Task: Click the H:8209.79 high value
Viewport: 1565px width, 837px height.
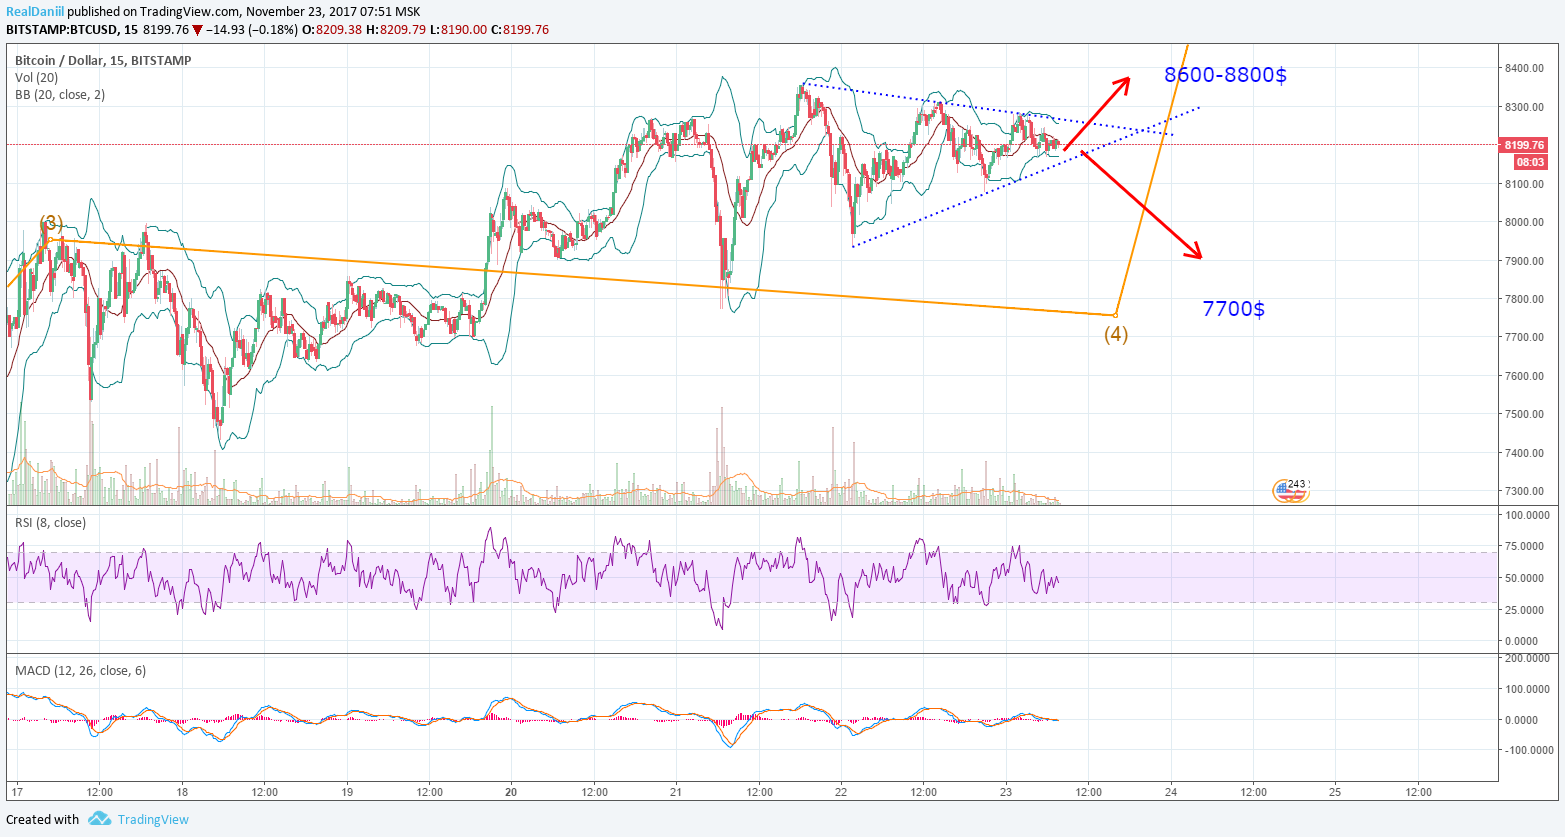Action: pyautogui.click(x=396, y=30)
